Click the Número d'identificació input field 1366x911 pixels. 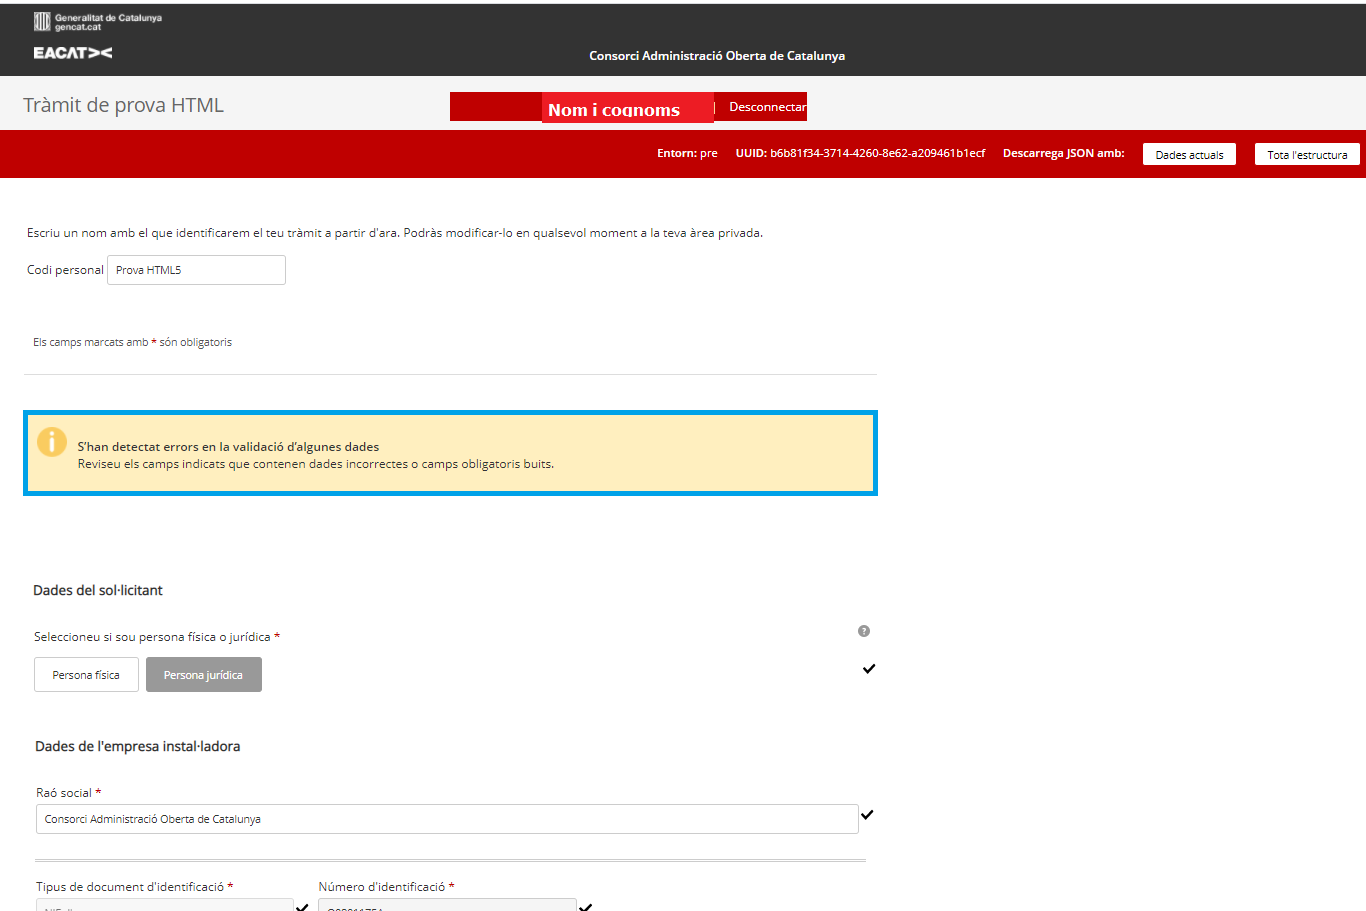pos(447,906)
